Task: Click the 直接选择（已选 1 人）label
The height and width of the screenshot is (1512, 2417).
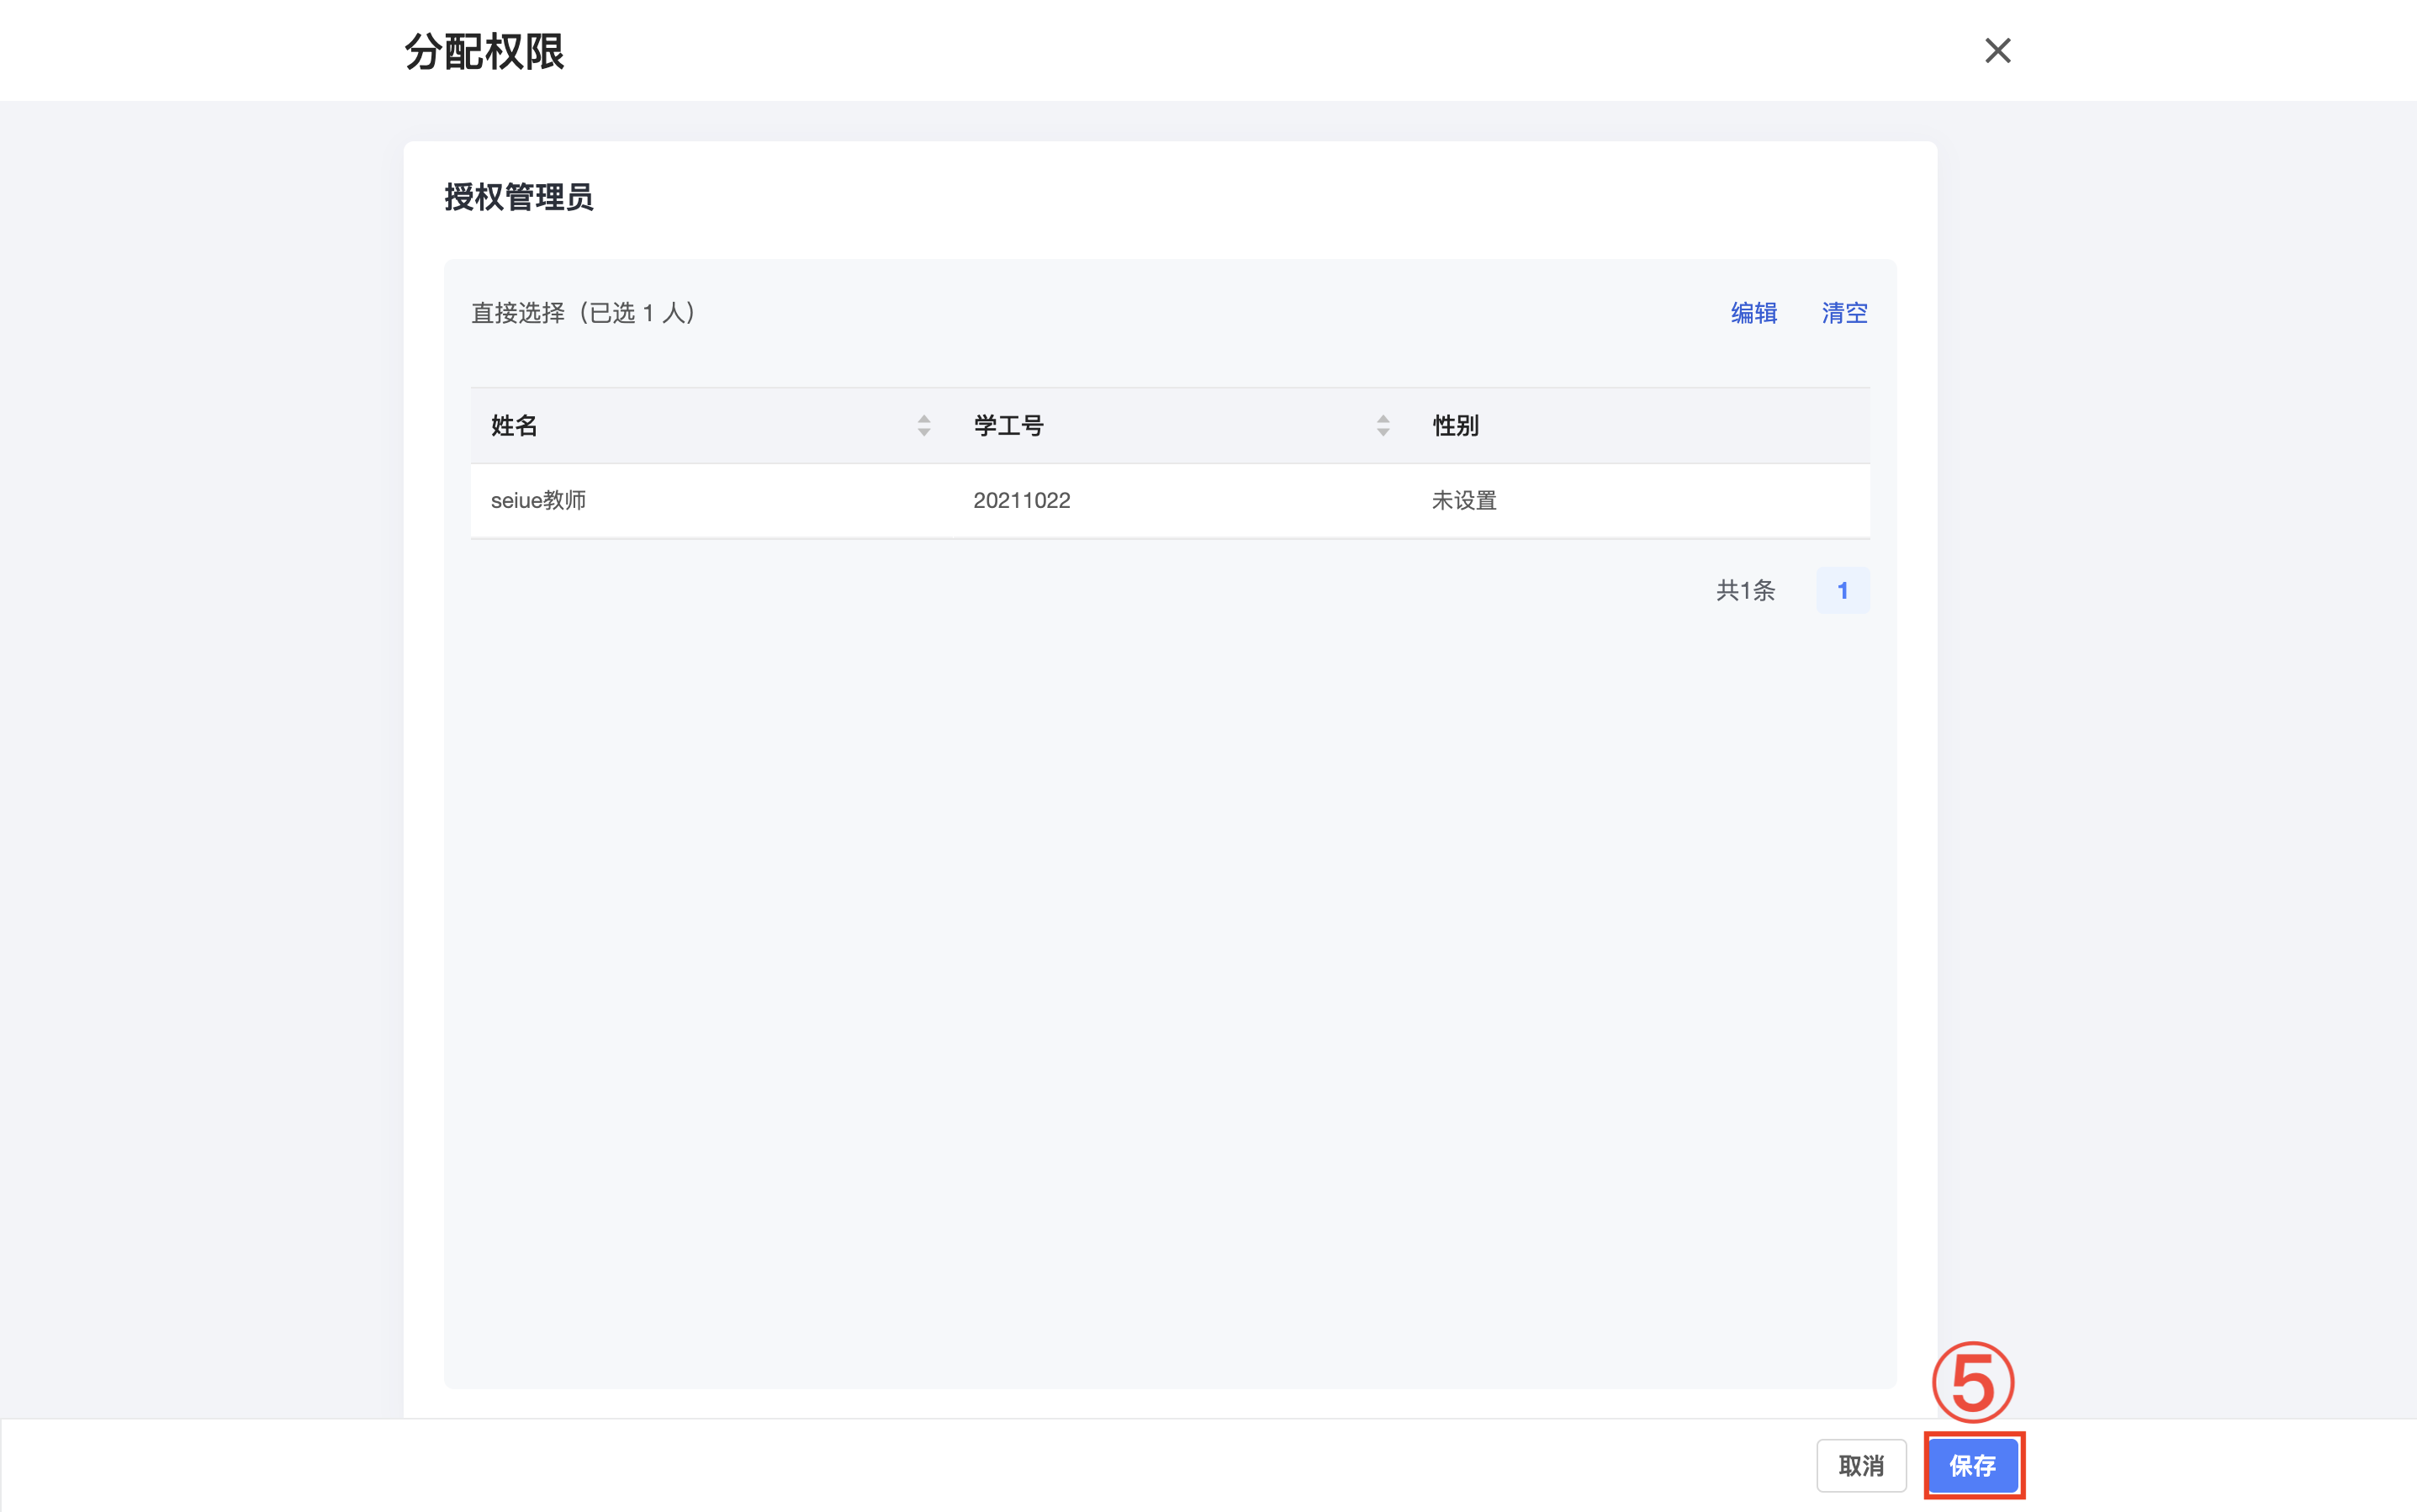Action: pyautogui.click(x=583, y=313)
